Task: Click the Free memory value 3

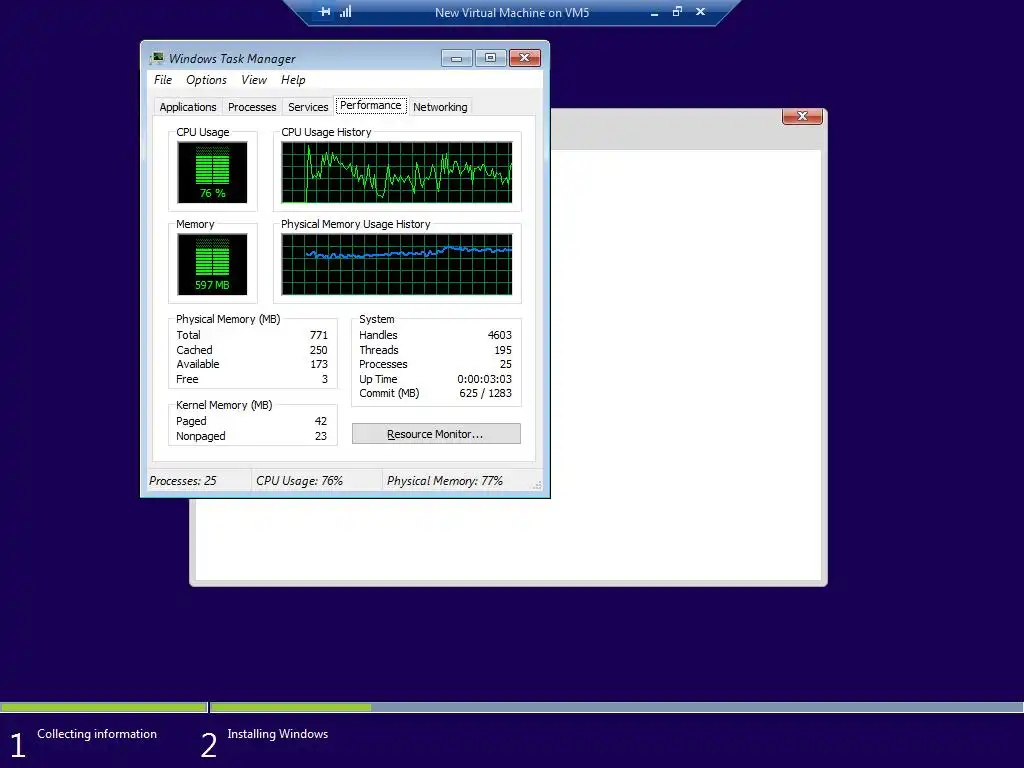Action: tap(325, 379)
